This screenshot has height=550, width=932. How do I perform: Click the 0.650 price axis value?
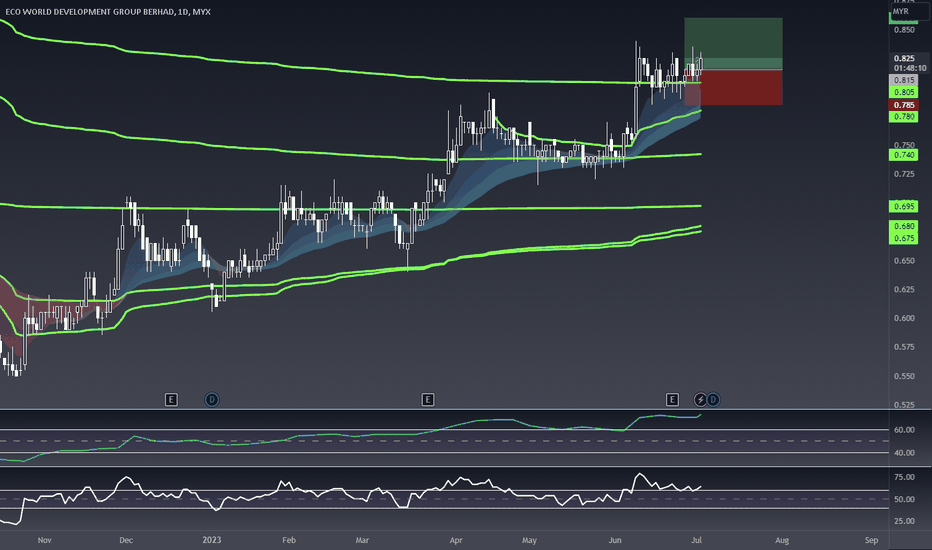[x=904, y=260]
